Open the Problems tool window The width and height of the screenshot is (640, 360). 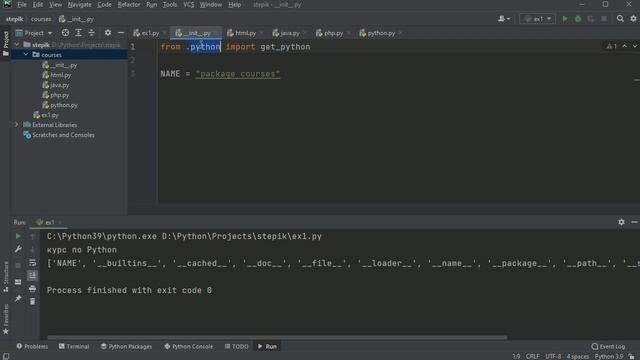32,347
